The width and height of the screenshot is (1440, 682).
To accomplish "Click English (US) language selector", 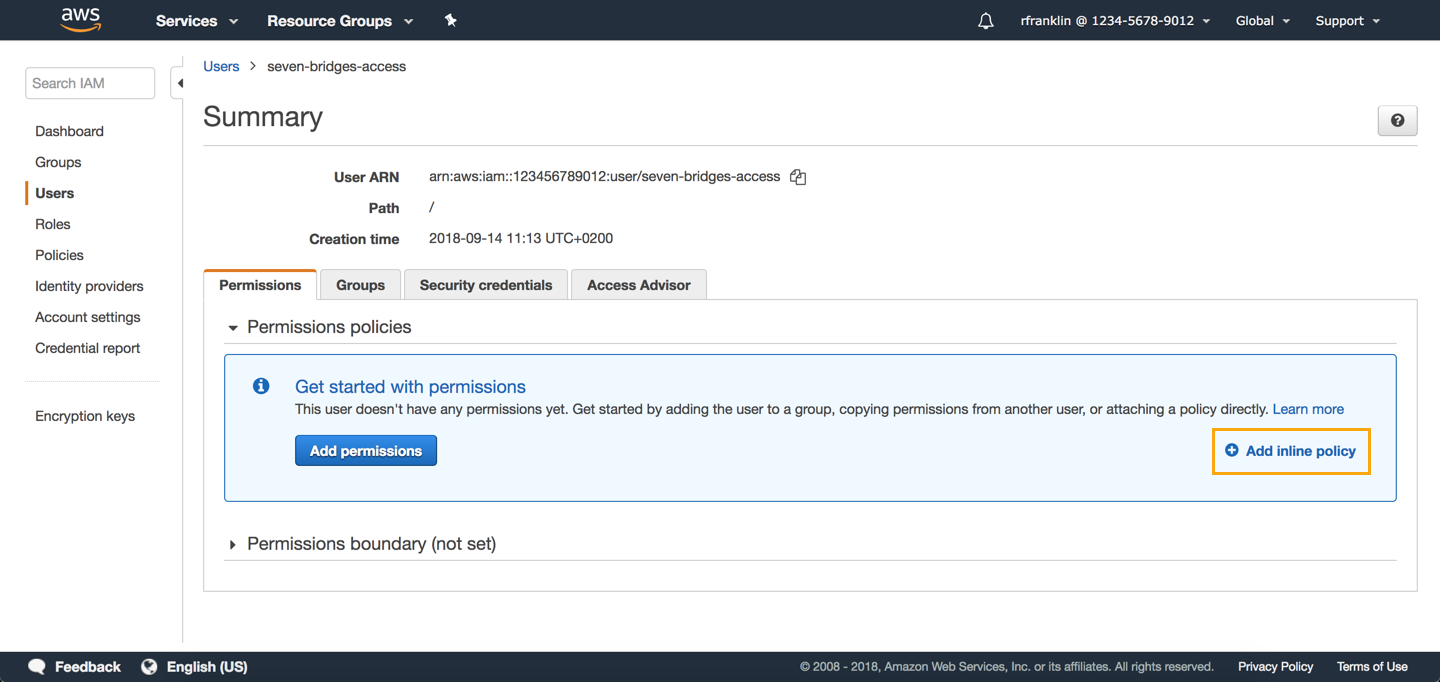I will pyautogui.click(x=207, y=666).
